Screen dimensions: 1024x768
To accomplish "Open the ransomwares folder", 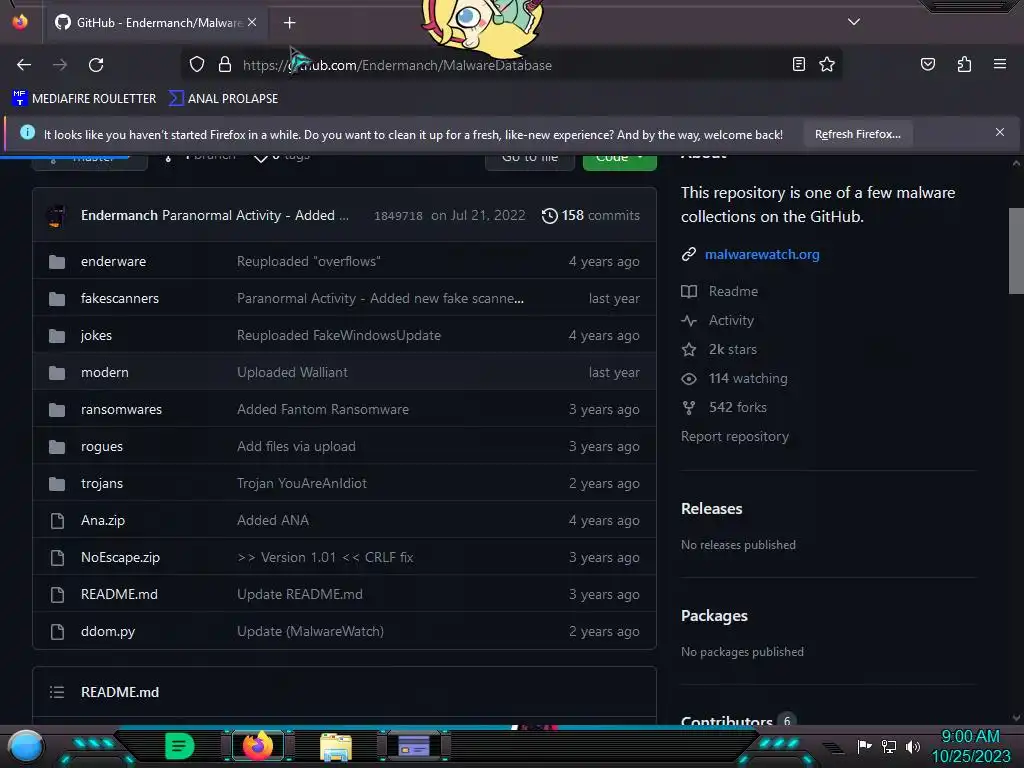I will [x=121, y=409].
